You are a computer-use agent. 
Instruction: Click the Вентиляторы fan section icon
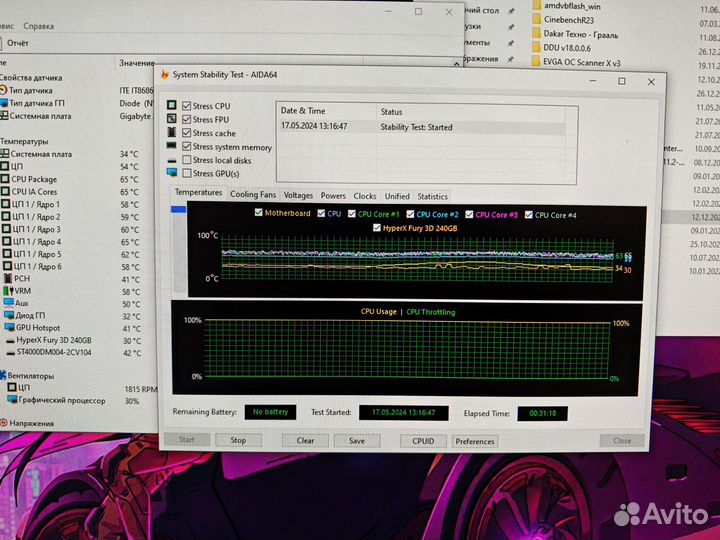pos(3,375)
